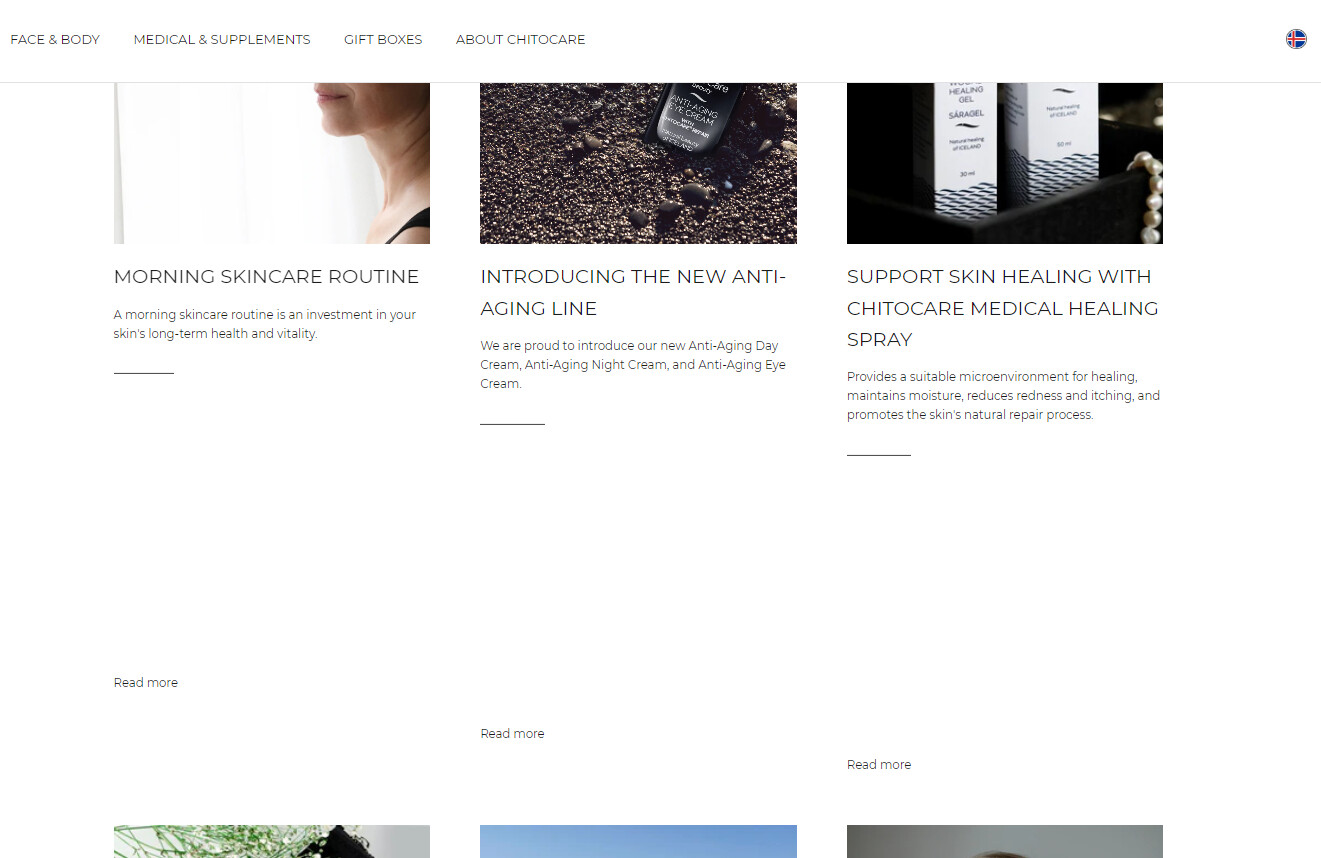Click the morning skincare routine excerpt text
1321x858 pixels.
(265, 324)
